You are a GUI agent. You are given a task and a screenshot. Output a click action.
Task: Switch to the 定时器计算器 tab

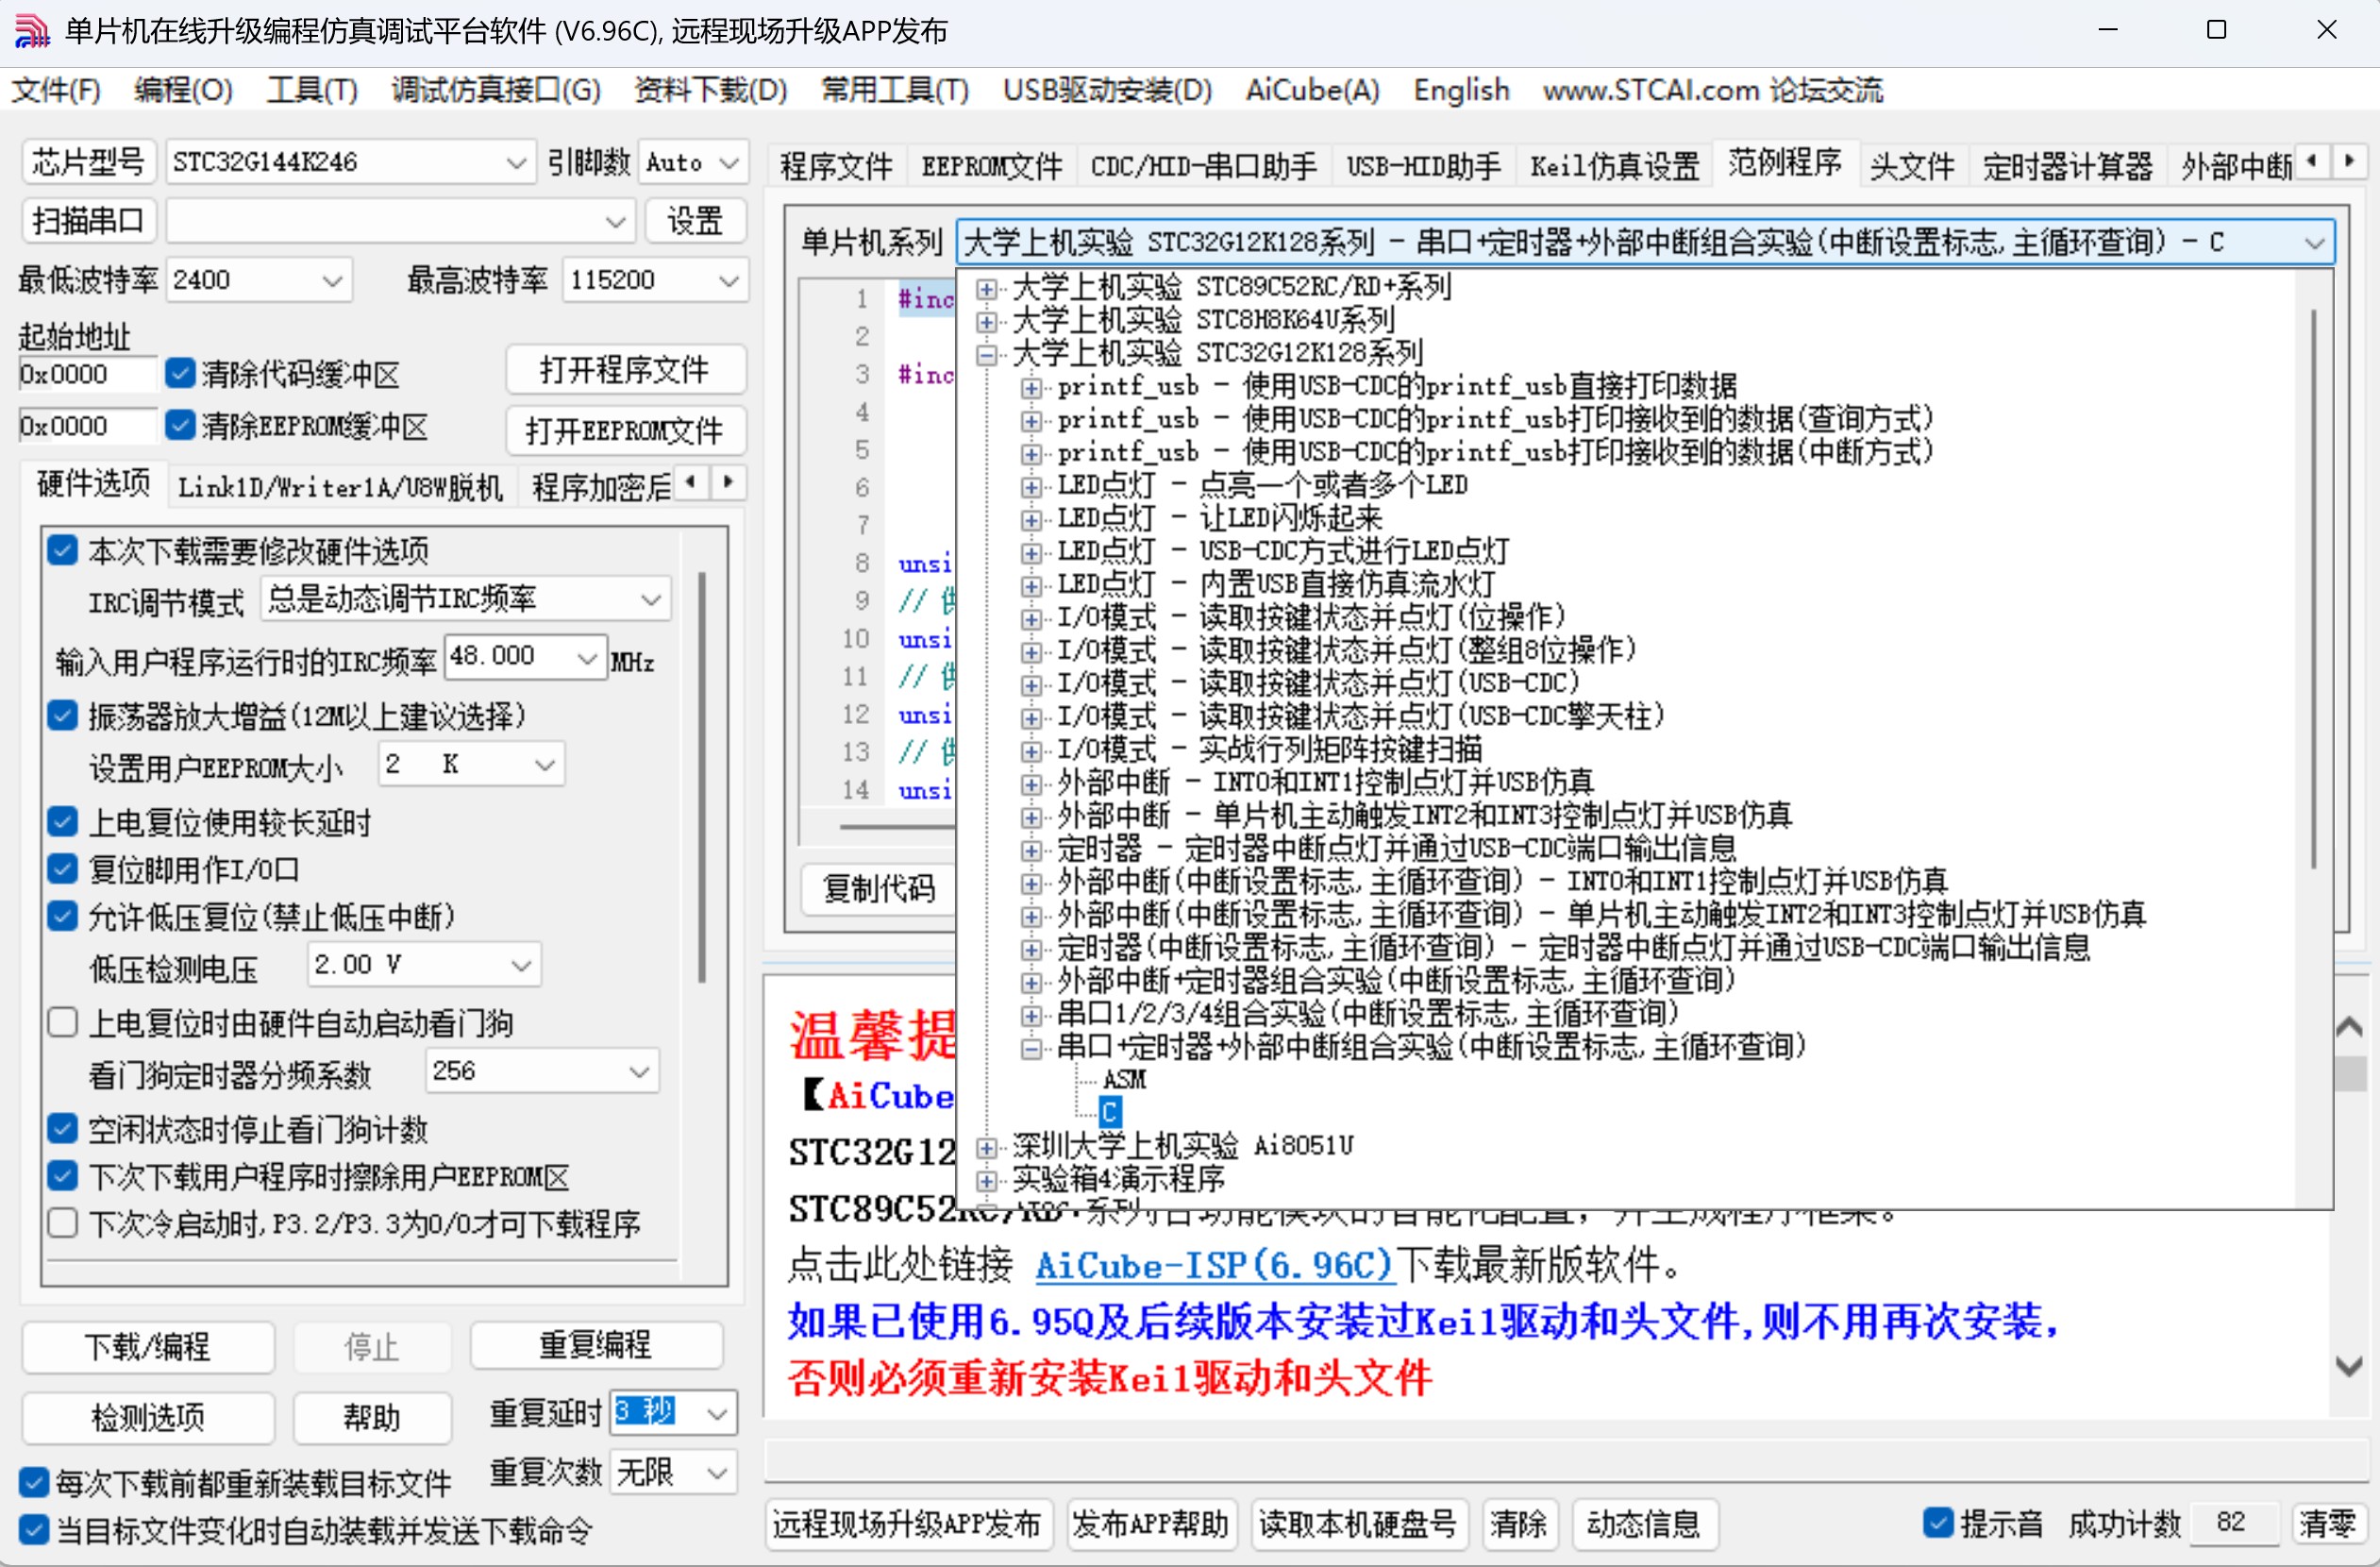point(2066,165)
